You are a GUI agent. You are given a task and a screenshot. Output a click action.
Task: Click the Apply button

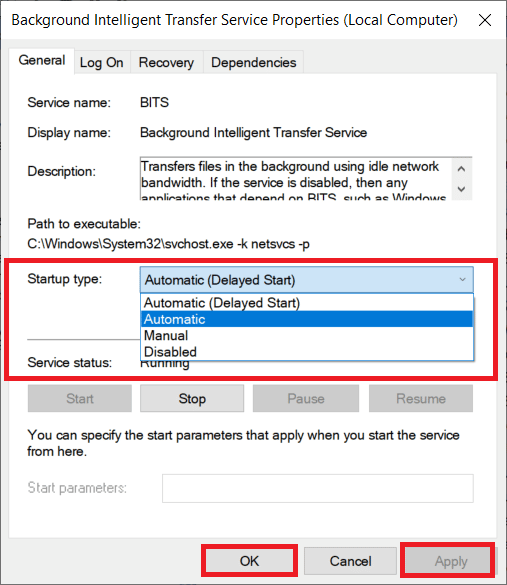pyautogui.click(x=451, y=561)
